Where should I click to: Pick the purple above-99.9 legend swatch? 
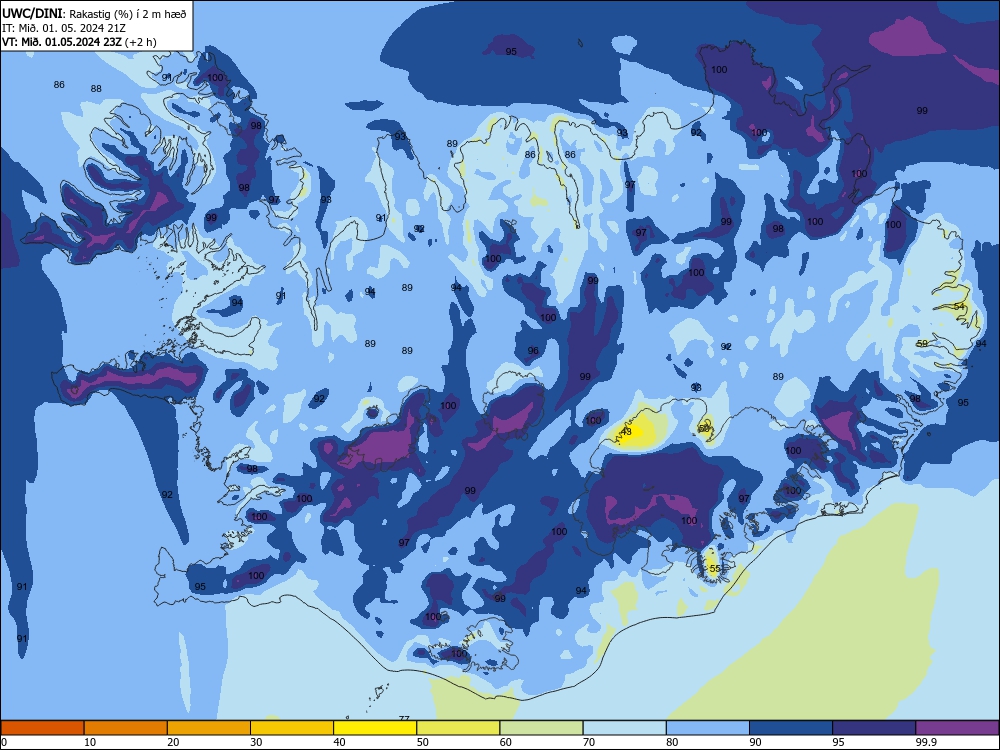957,728
